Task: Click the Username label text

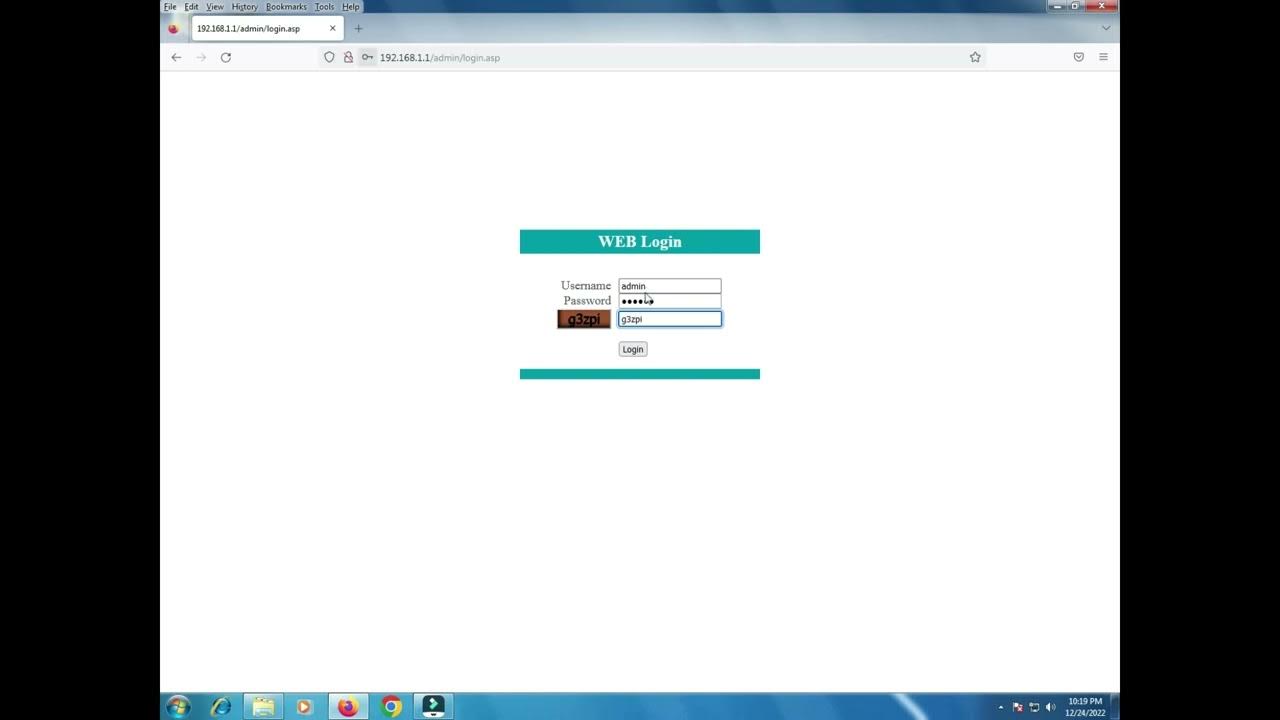Action: coord(586,286)
